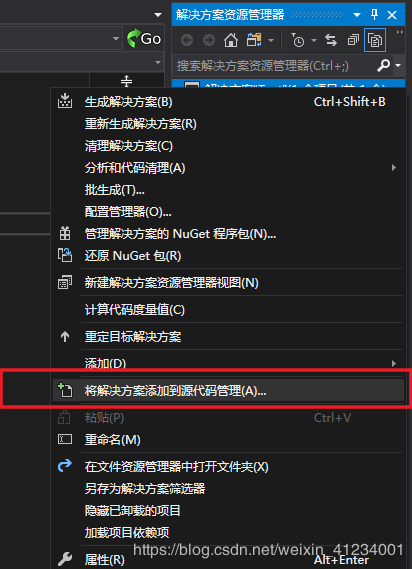Expand the 添加(D) submenu arrow
This screenshot has height=569, width=412.
pyautogui.click(x=393, y=363)
